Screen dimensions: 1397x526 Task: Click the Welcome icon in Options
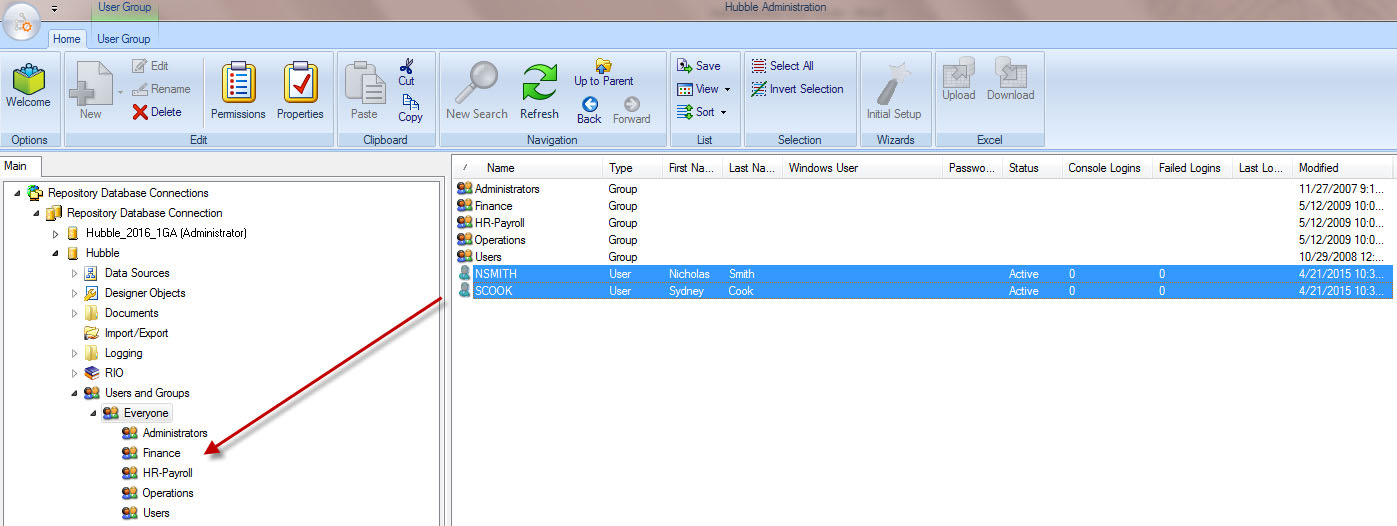[28, 82]
